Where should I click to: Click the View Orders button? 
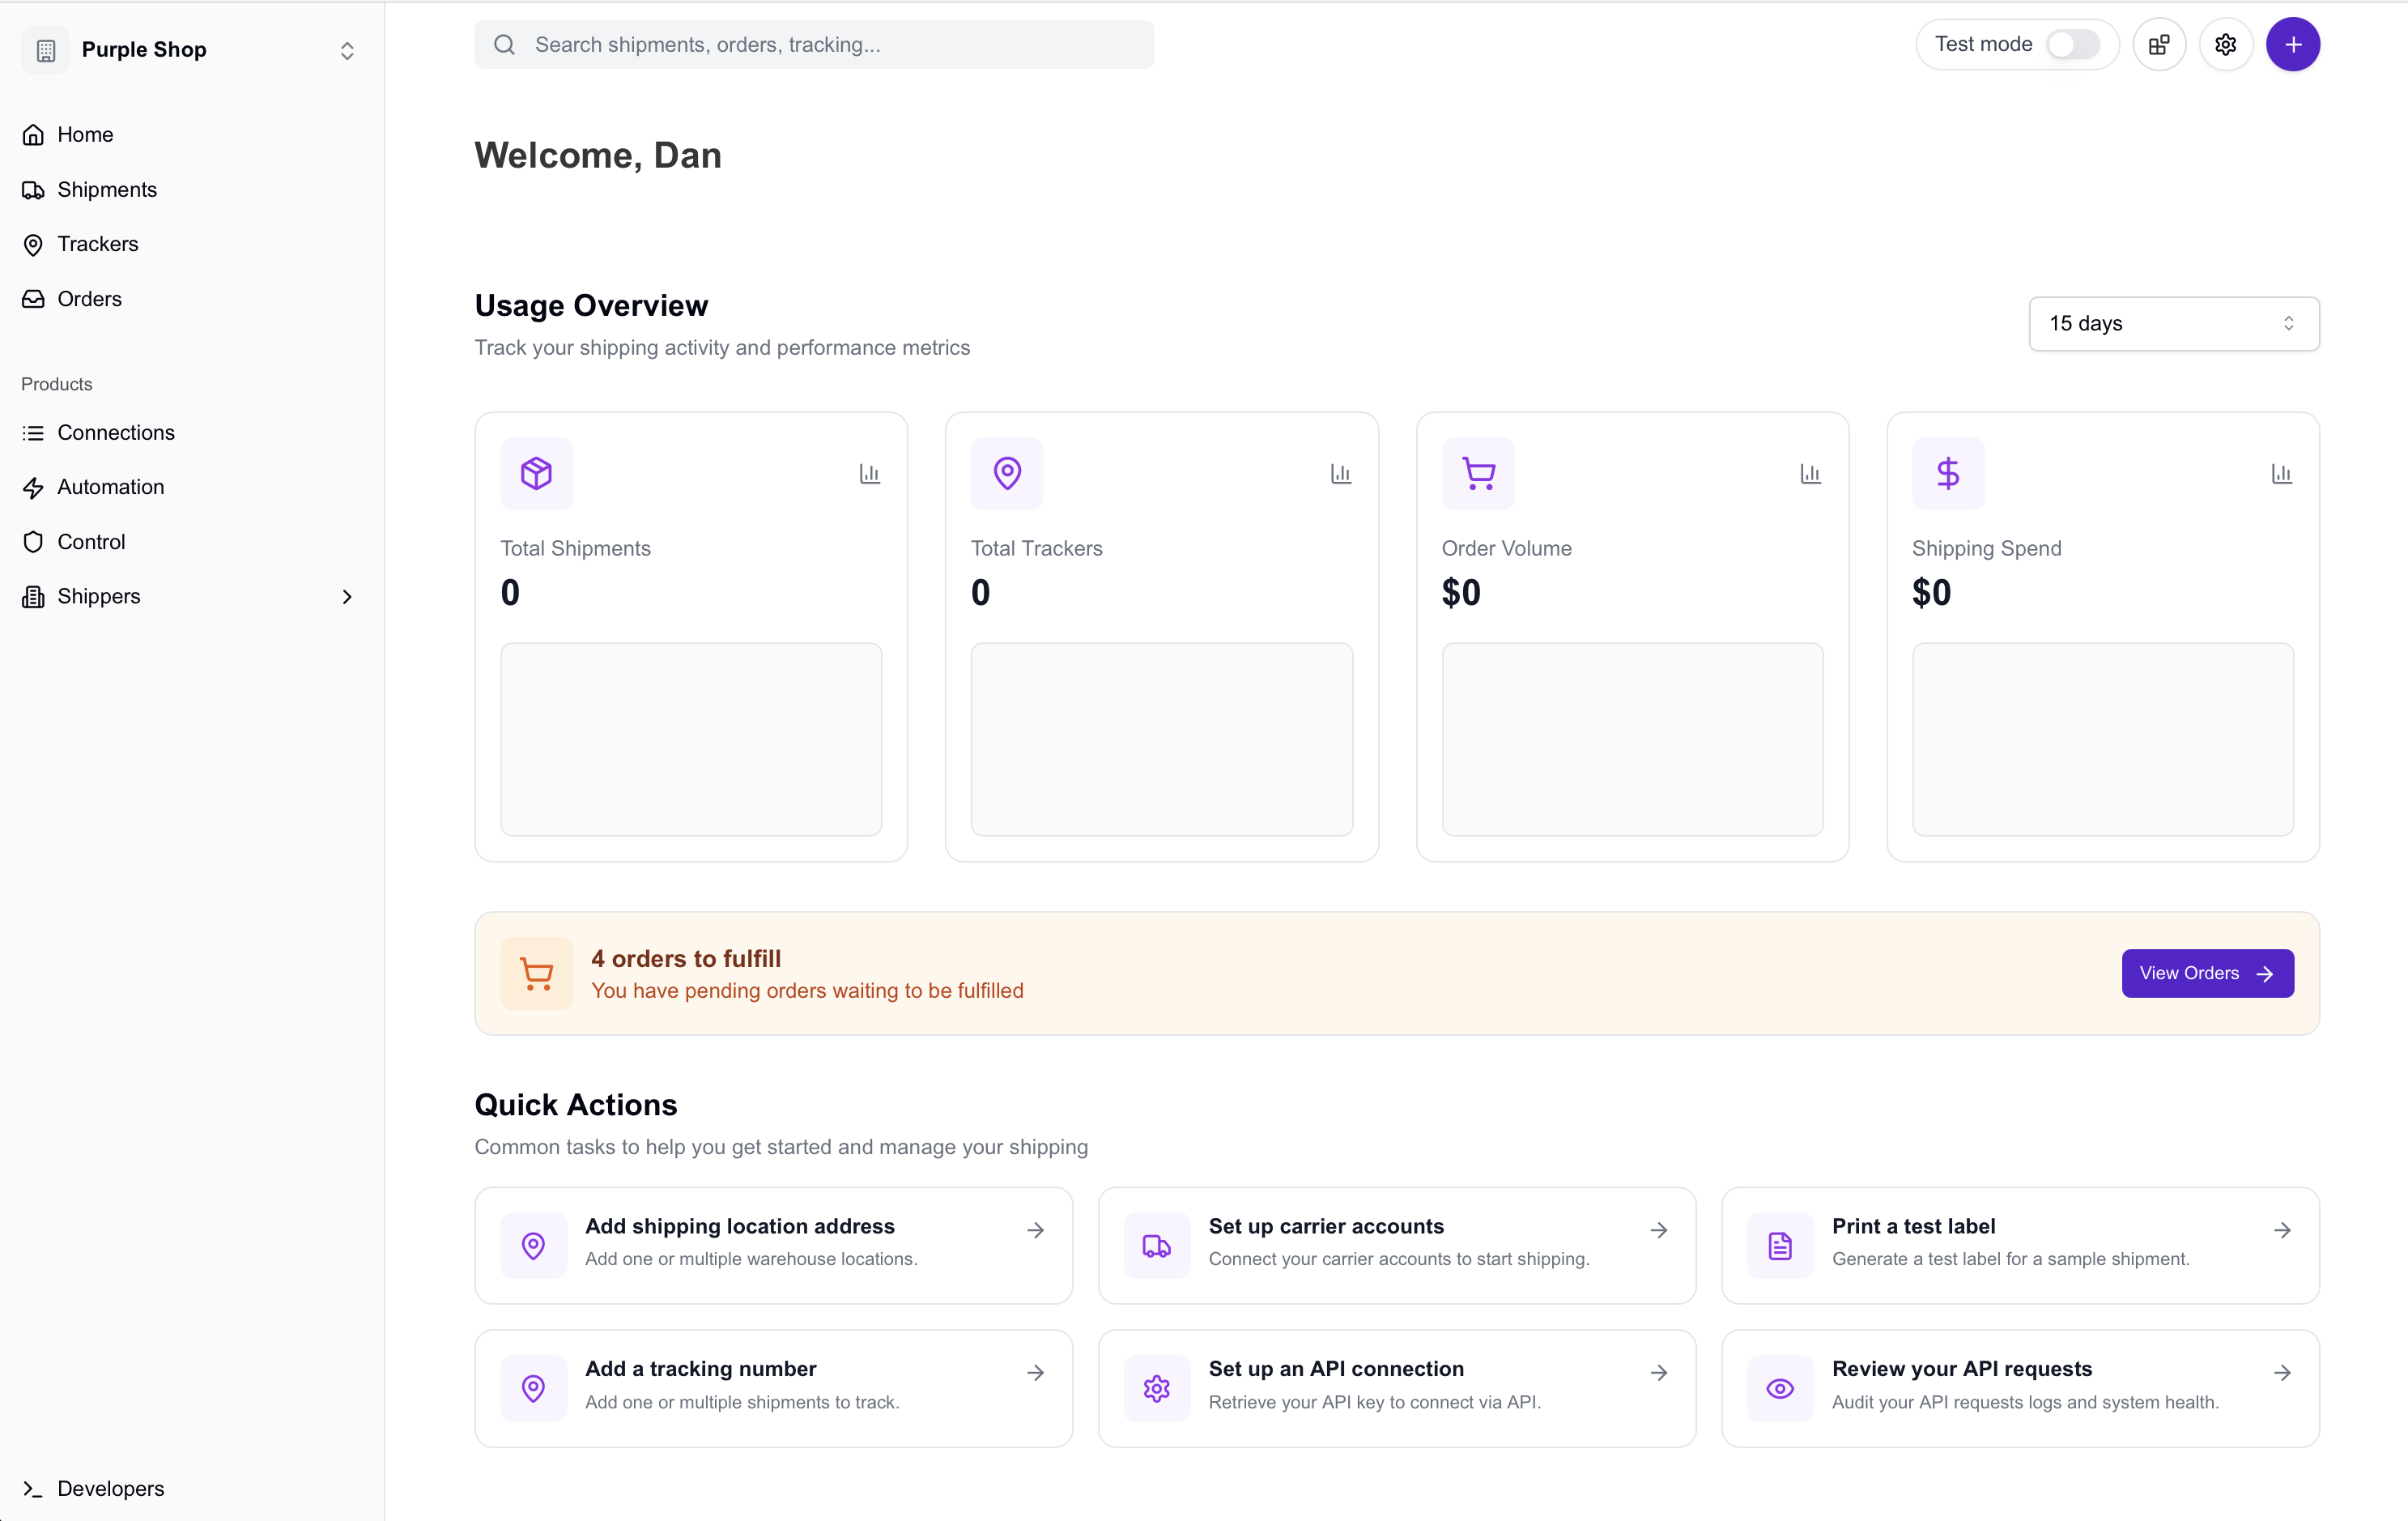[x=2207, y=973]
